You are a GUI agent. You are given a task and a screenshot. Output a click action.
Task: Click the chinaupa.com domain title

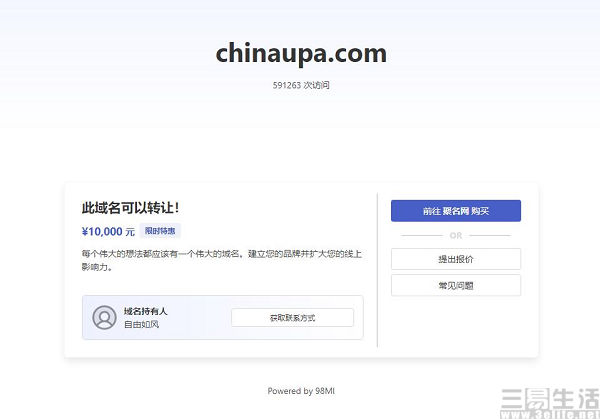pos(301,54)
